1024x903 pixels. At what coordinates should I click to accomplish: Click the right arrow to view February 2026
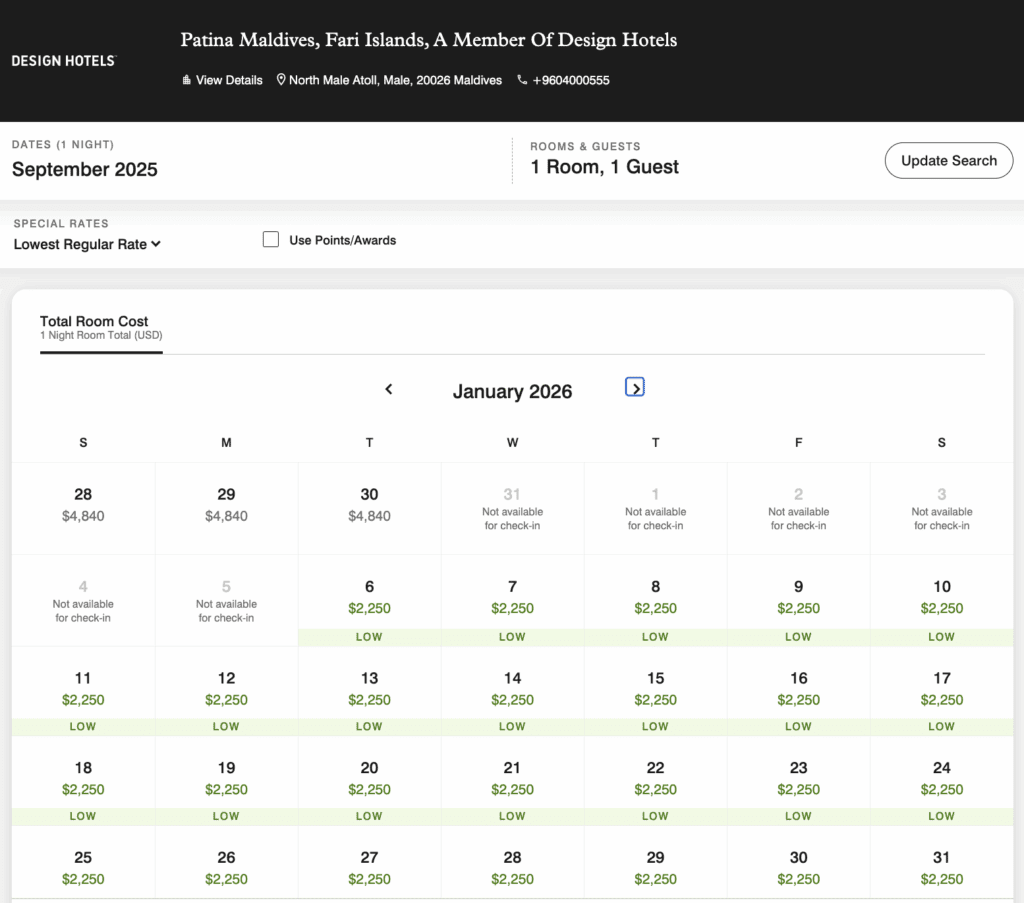(634, 386)
